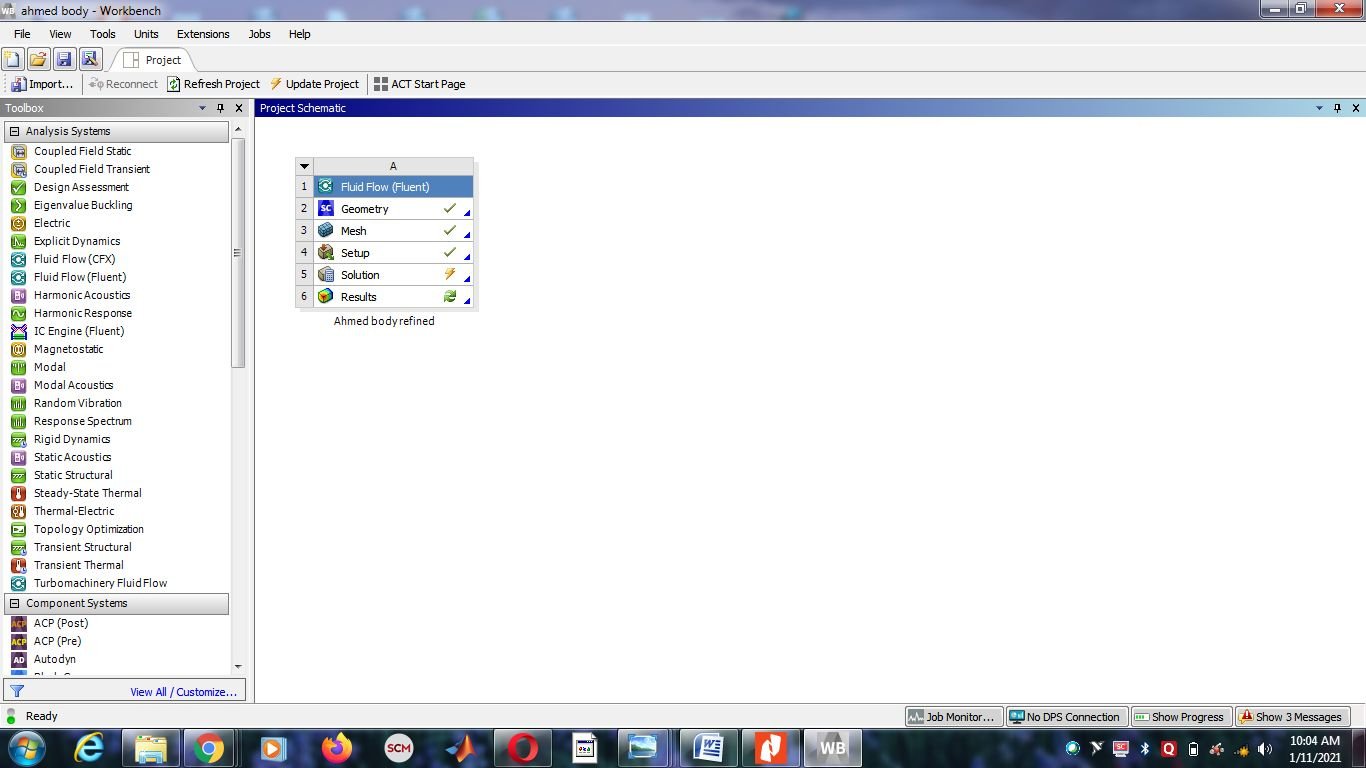
Task: Open the Help menu
Action: point(300,34)
